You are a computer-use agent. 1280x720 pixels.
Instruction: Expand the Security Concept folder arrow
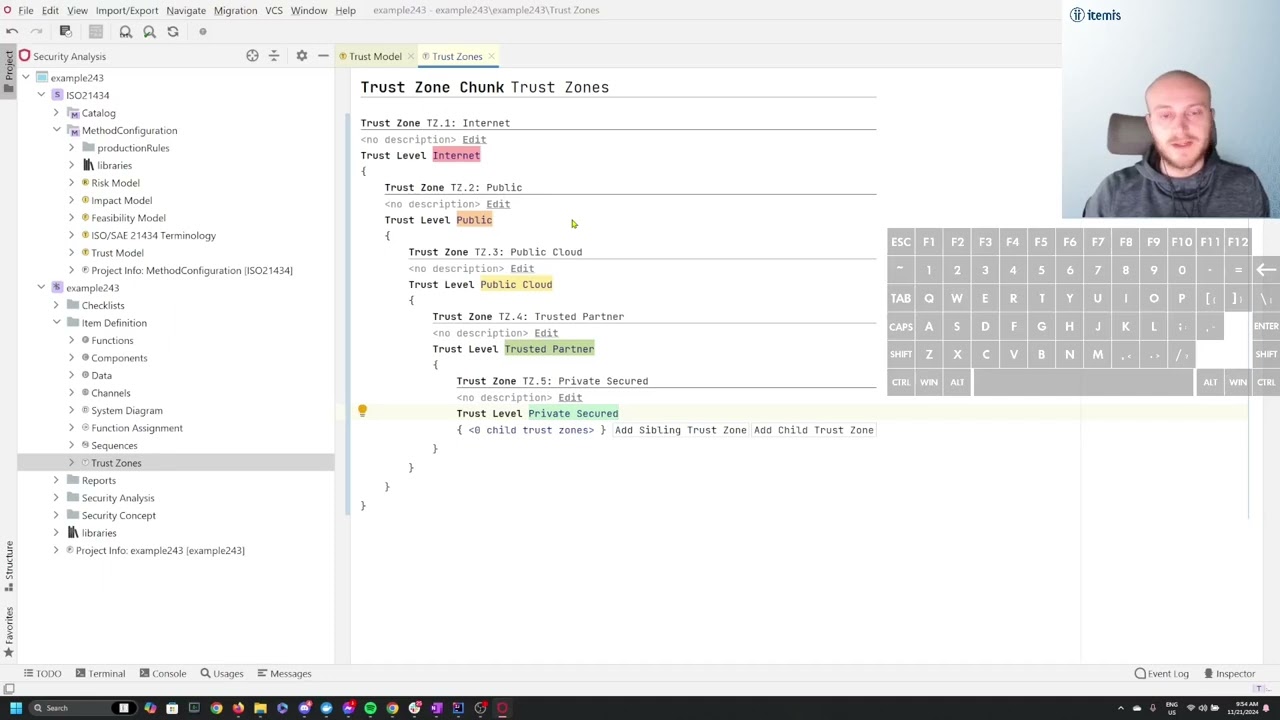click(x=56, y=515)
